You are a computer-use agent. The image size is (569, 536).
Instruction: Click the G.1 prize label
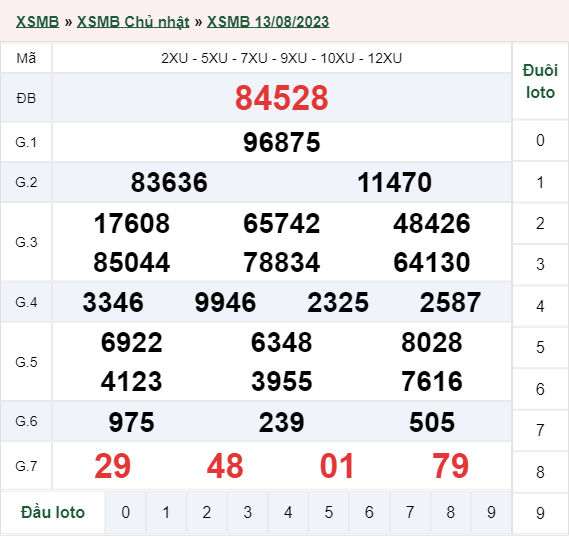coord(26,142)
